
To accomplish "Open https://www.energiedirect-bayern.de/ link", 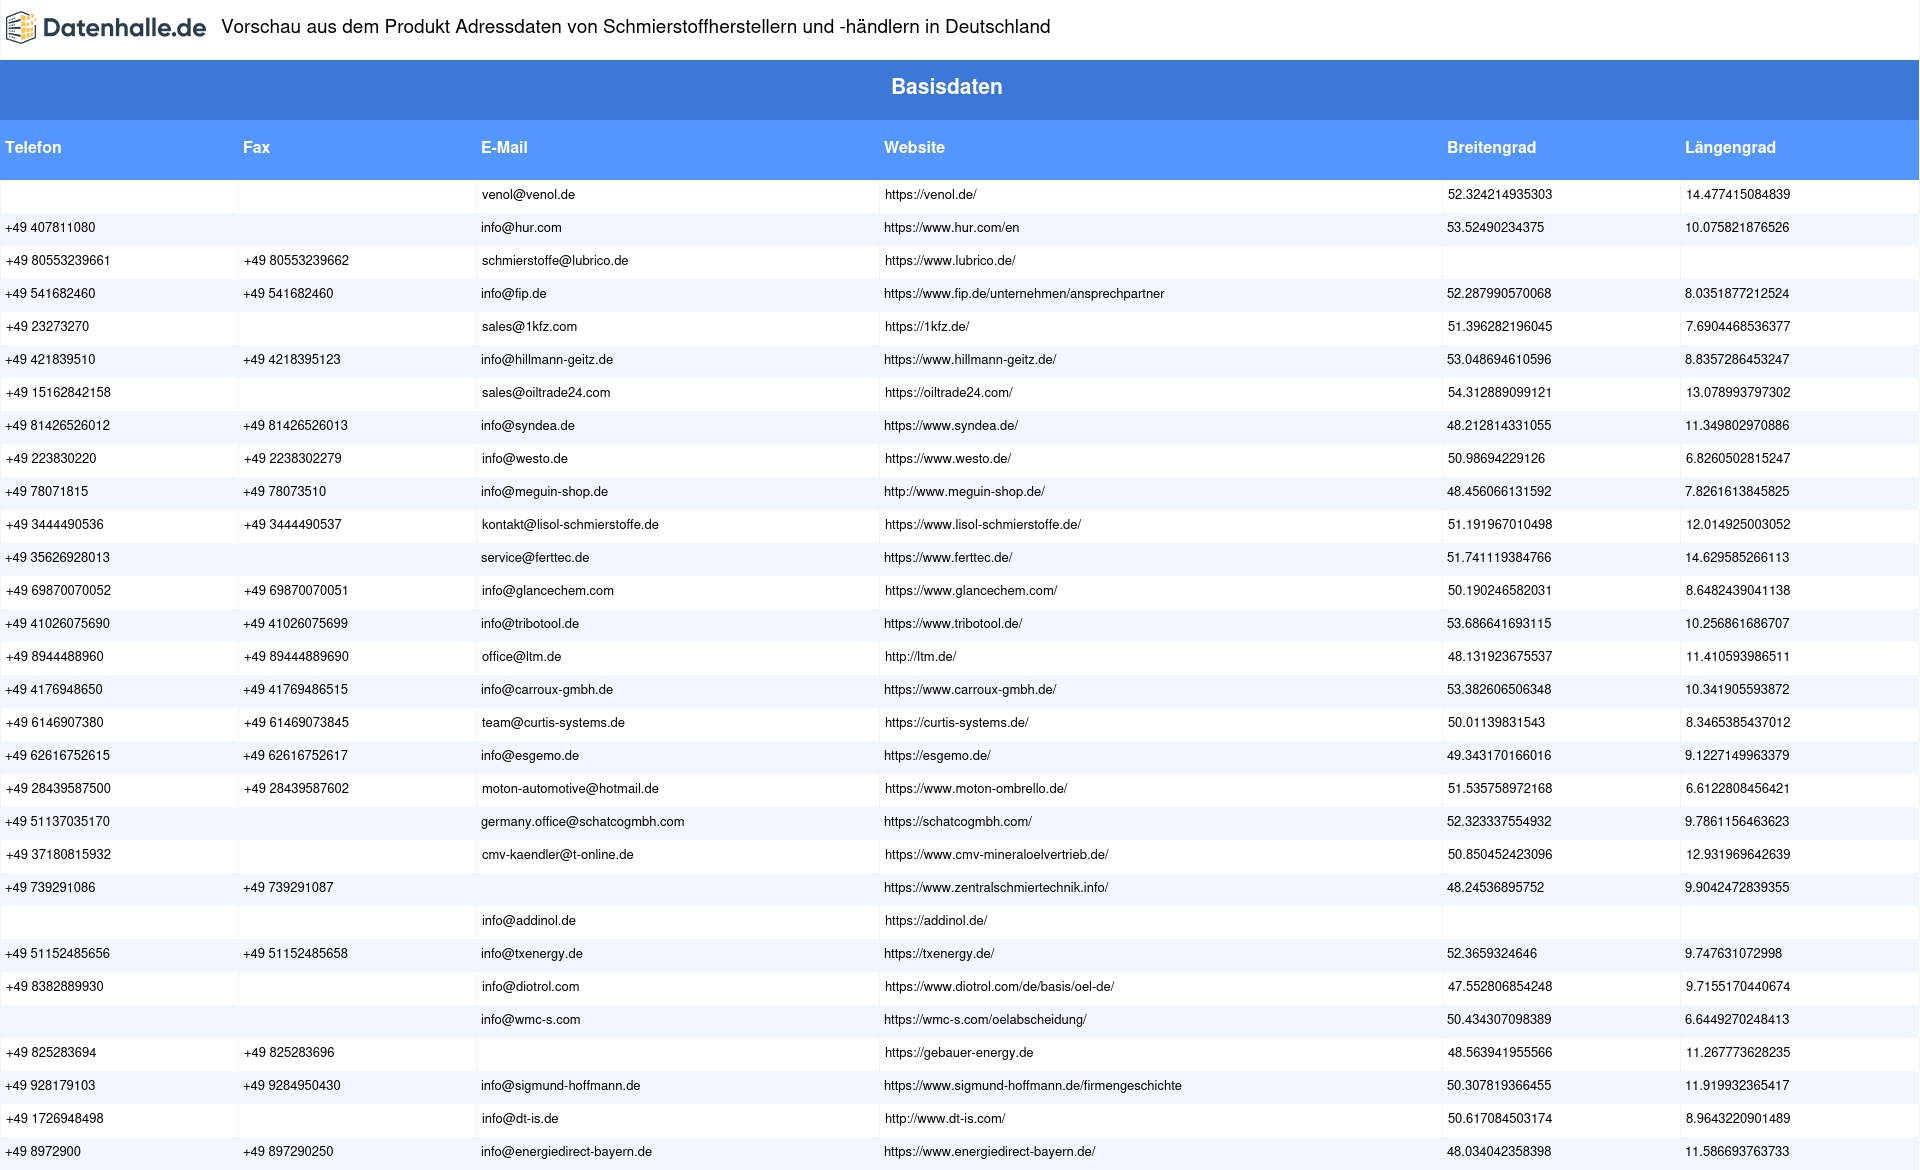I will click(x=990, y=1152).
